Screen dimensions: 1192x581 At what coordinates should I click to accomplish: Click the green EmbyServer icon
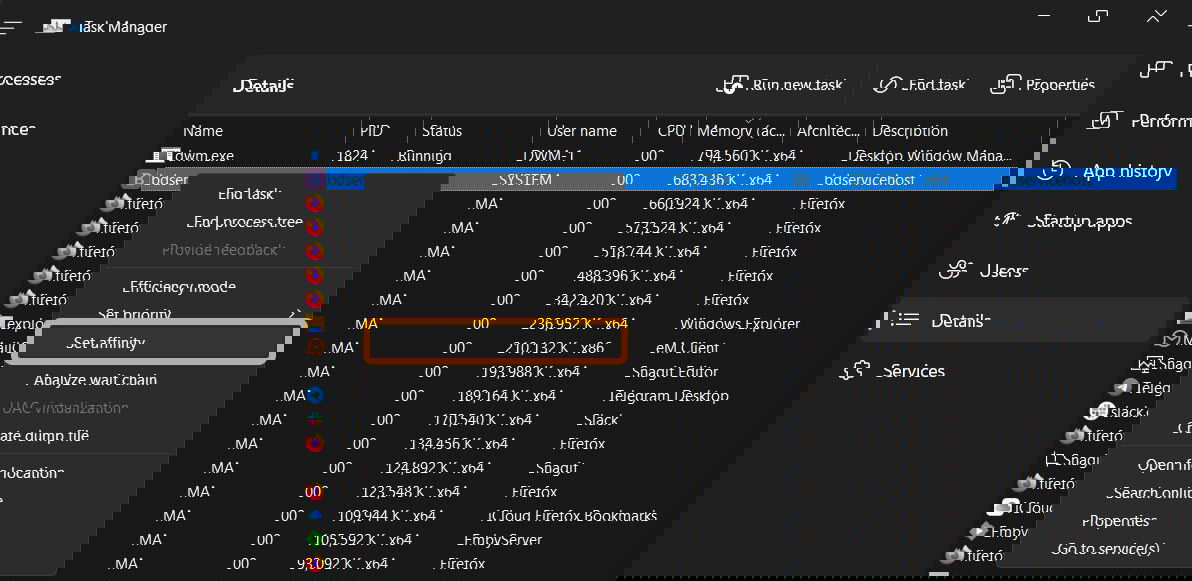pos(314,539)
